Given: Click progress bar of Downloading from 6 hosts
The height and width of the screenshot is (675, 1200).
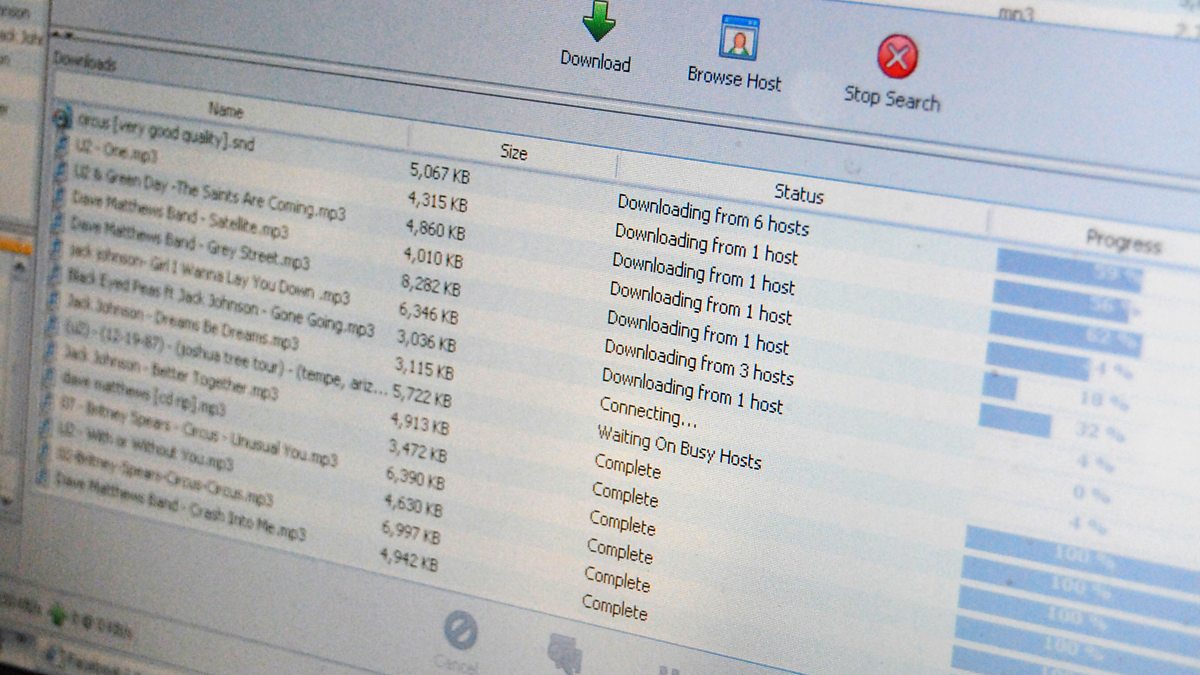Looking at the screenshot, I should (1070, 270).
